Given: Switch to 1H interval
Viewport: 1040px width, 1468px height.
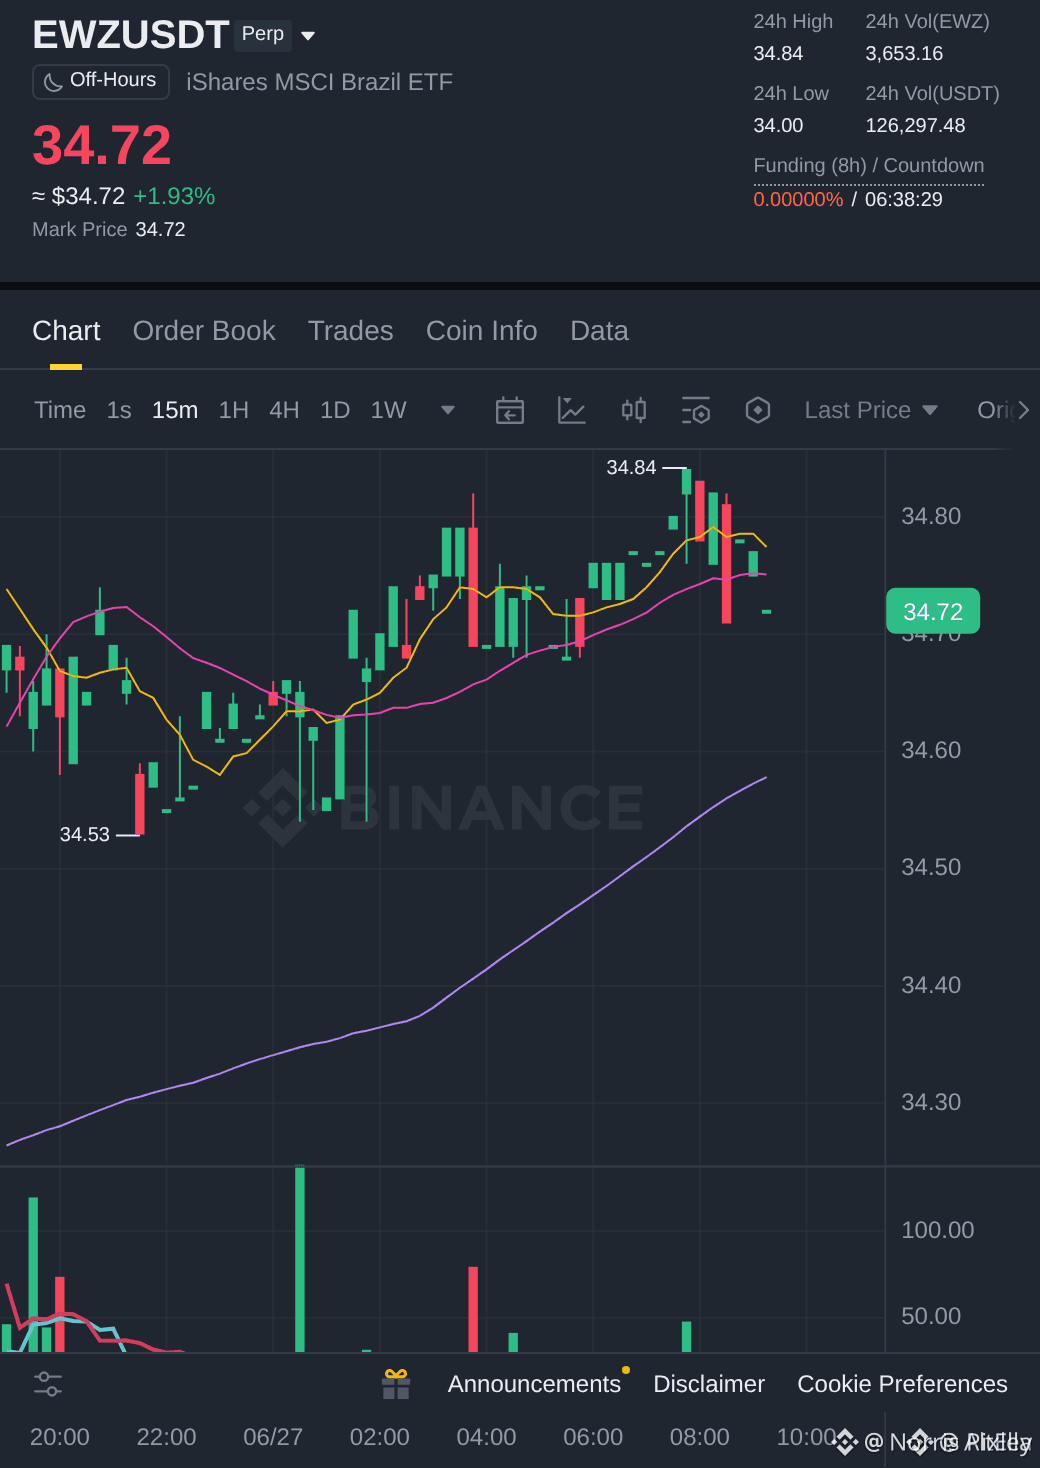Looking at the screenshot, I should click(x=234, y=410).
